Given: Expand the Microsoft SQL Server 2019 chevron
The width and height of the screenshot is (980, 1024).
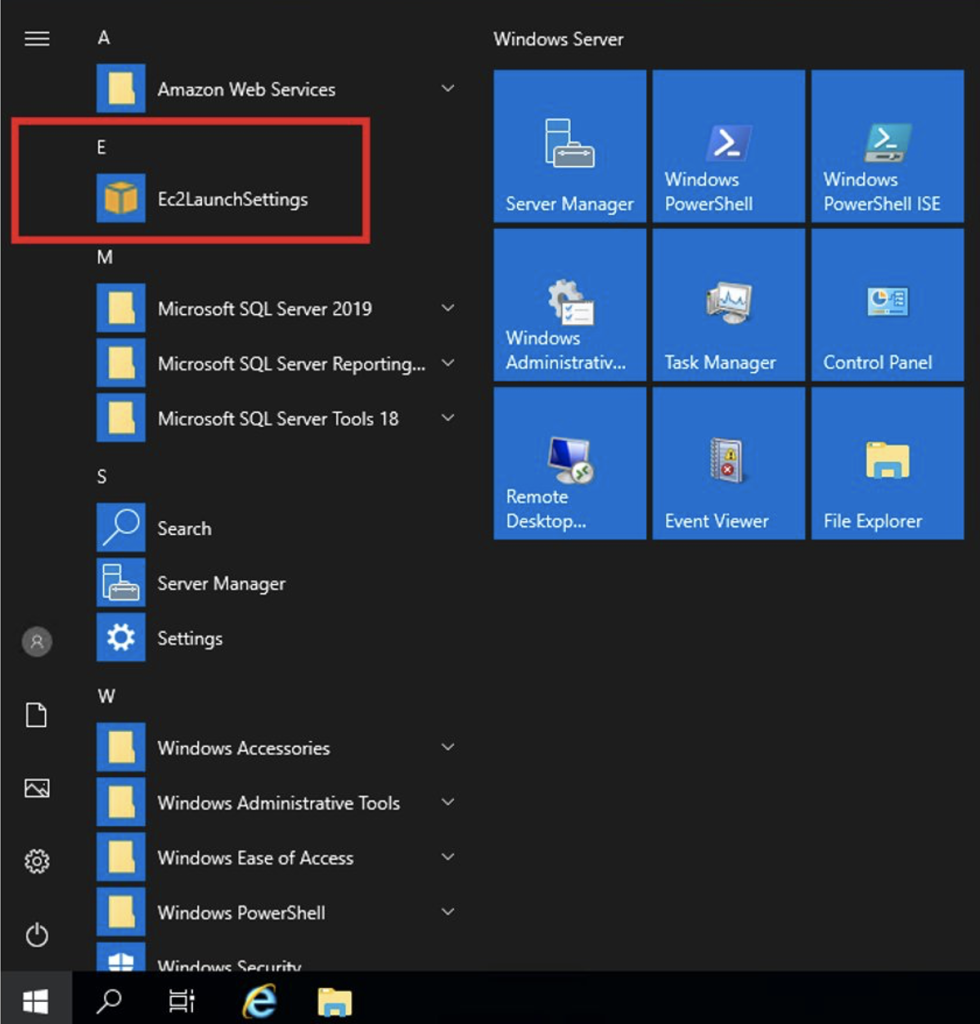Looking at the screenshot, I should point(448,308).
